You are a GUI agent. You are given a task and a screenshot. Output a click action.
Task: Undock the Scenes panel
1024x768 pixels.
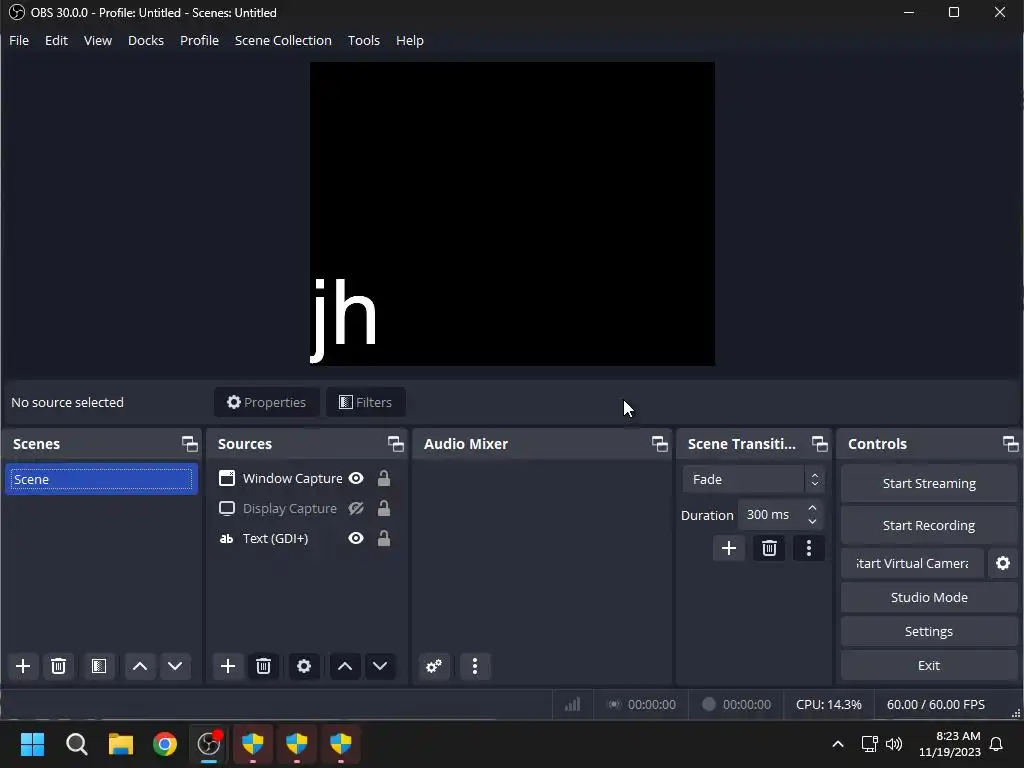[x=189, y=444]
